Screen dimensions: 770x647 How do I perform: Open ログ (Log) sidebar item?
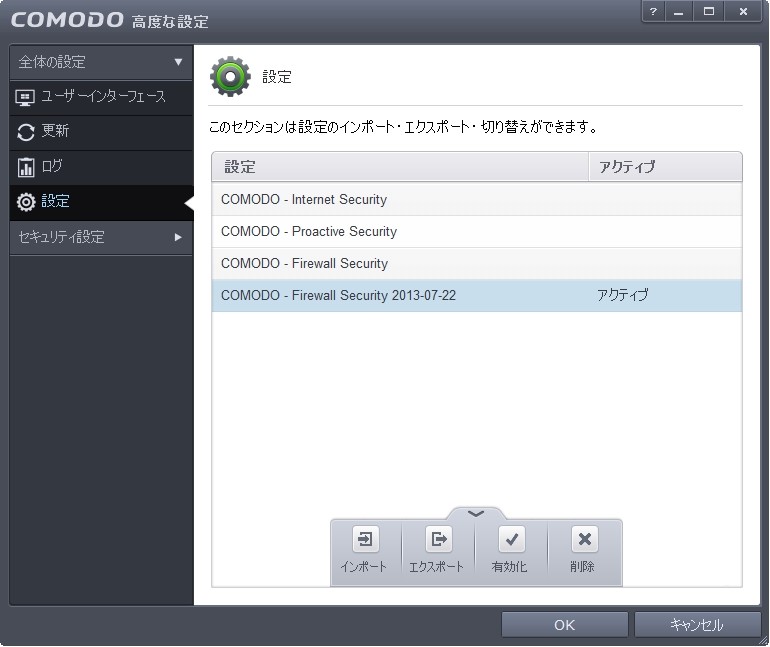[x=101, y=166]
